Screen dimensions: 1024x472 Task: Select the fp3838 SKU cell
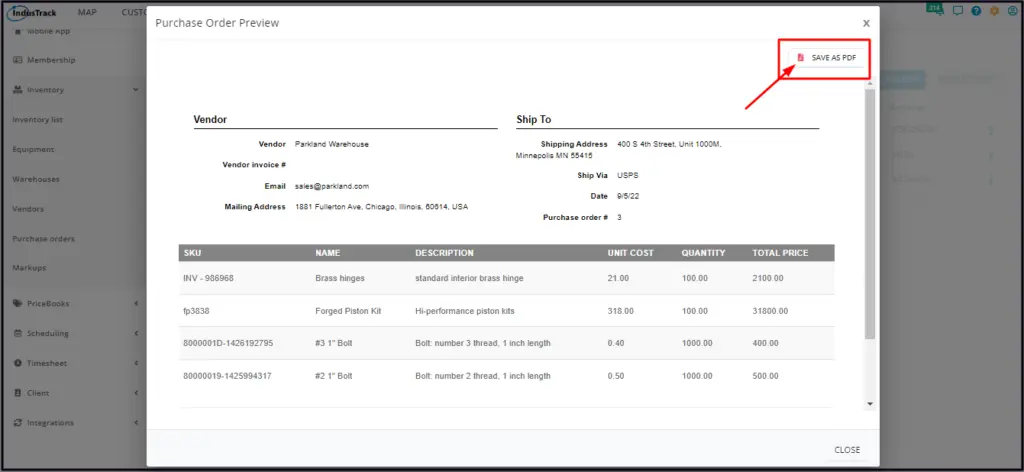pyautogui.click(x=196, y=311)
